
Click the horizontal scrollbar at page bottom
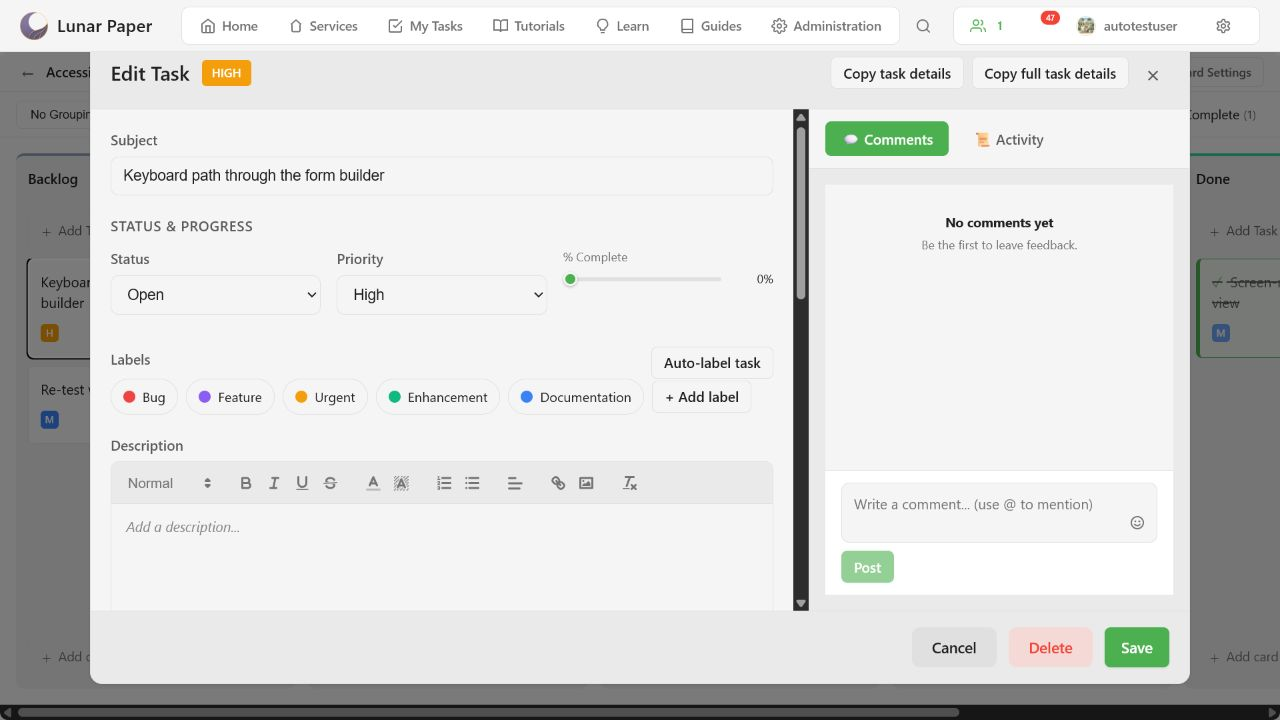click(x=488, y=713)
